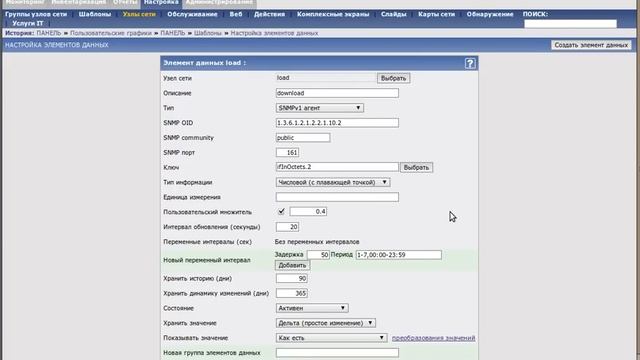The image size is (640, 360).
Task: Open the Состояние dropdown showing Активен
Action: click(312, 308)
